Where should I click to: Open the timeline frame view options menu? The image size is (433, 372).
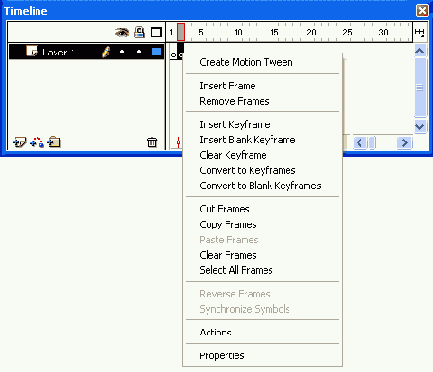click(x=420, y=32)
